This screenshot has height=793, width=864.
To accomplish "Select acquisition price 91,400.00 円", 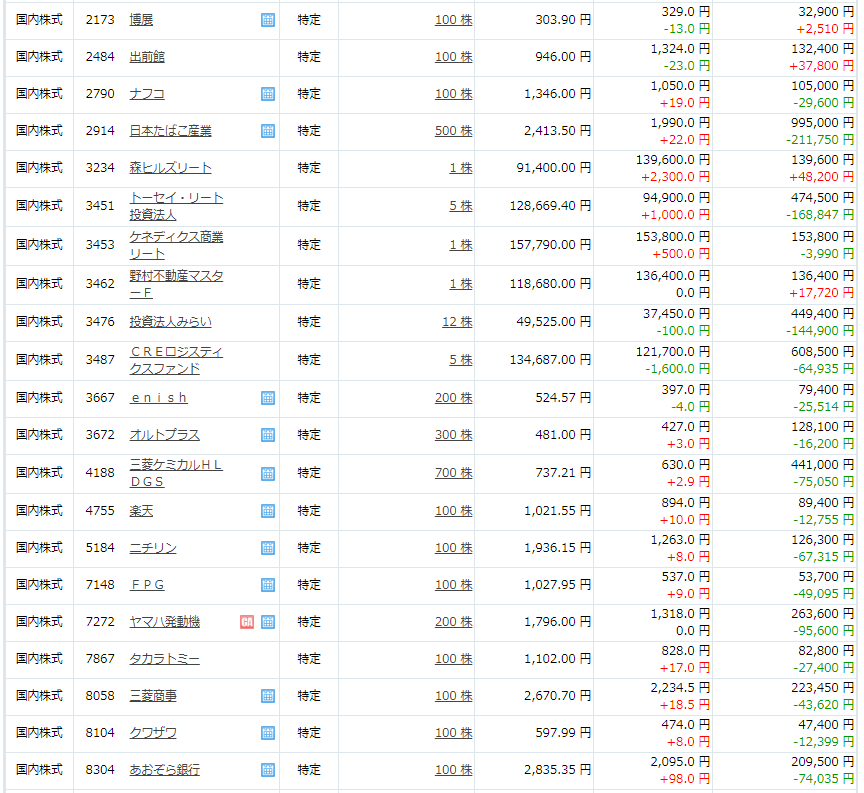I will [x=553, y=168].
